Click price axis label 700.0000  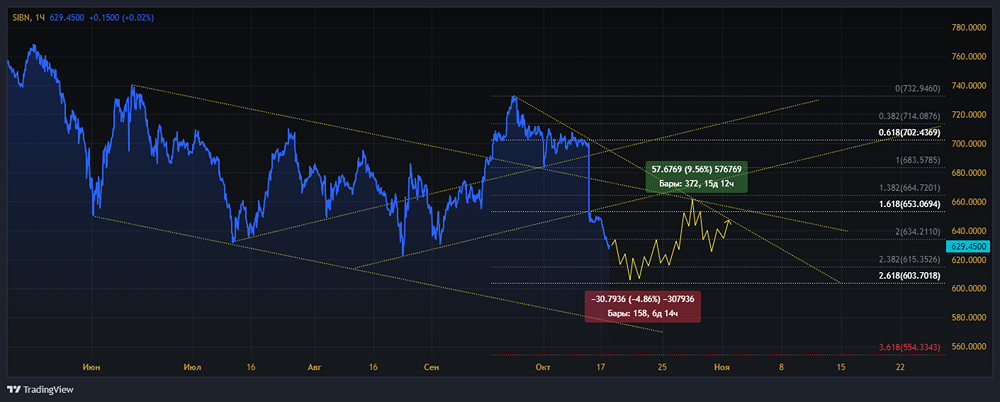click(968, 144)
